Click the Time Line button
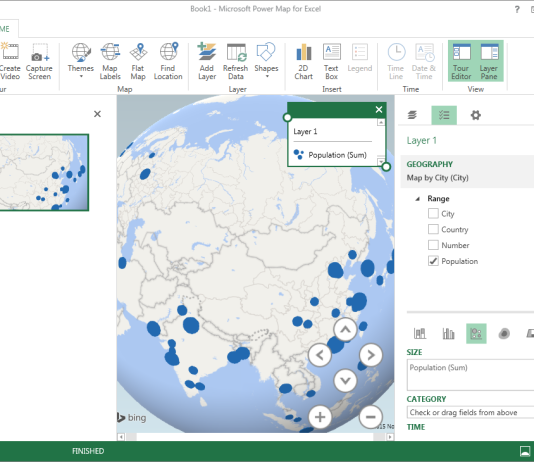534x462 pixels. (396, 61)
